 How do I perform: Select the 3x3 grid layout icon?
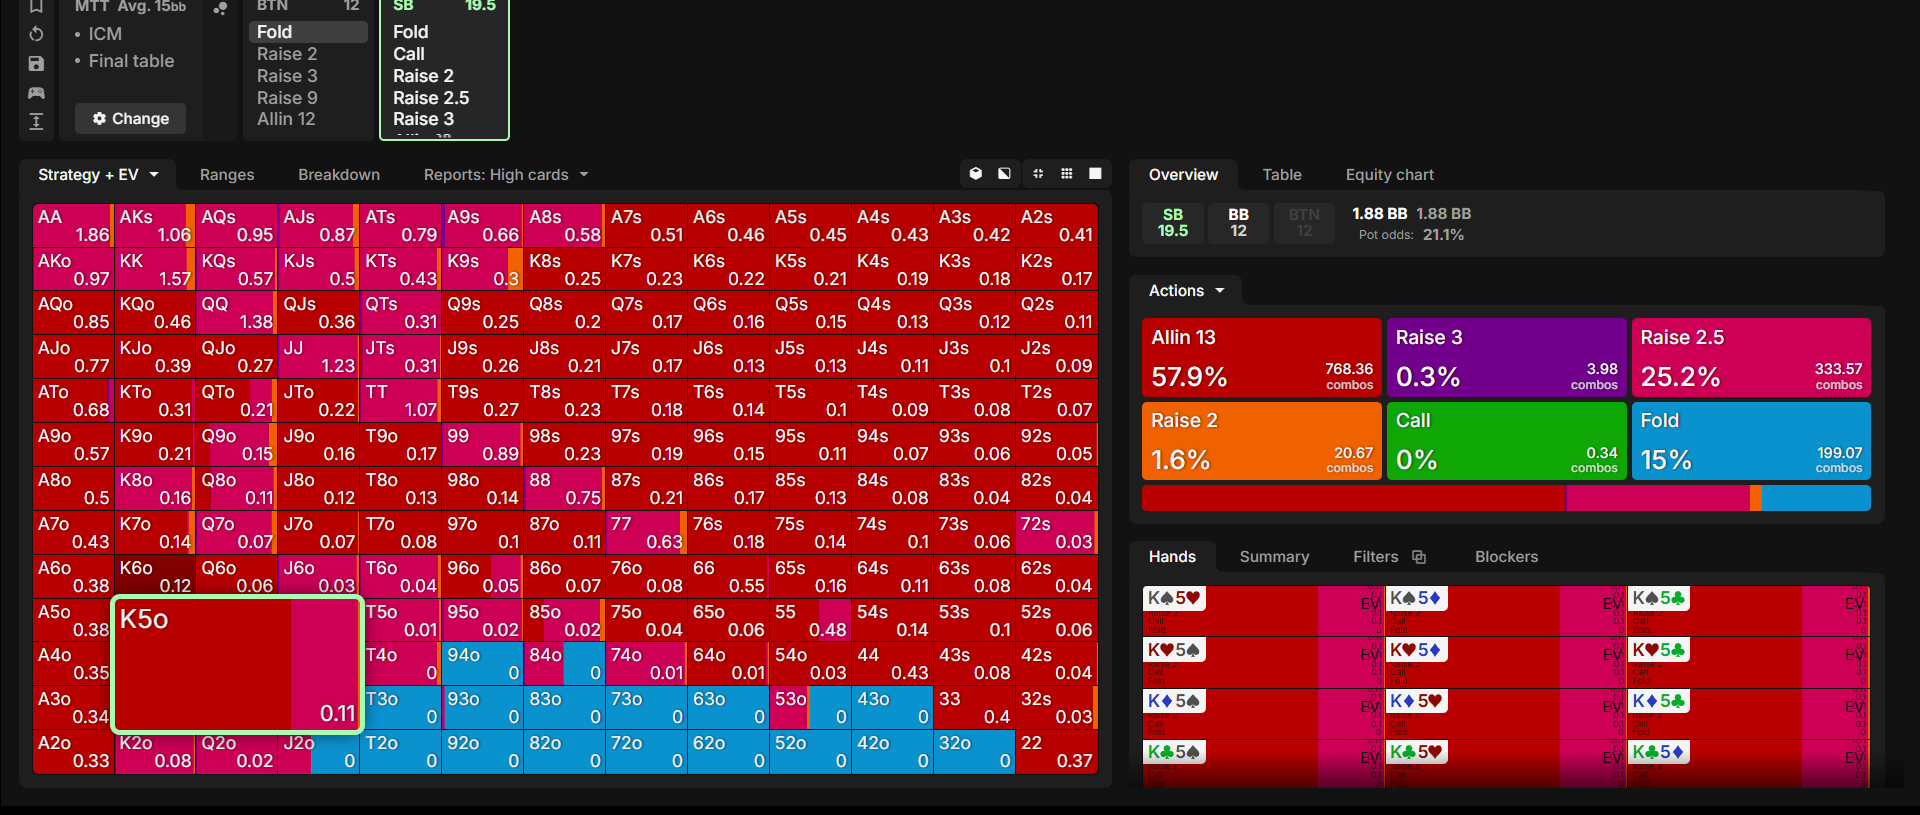coord(1067,174)
